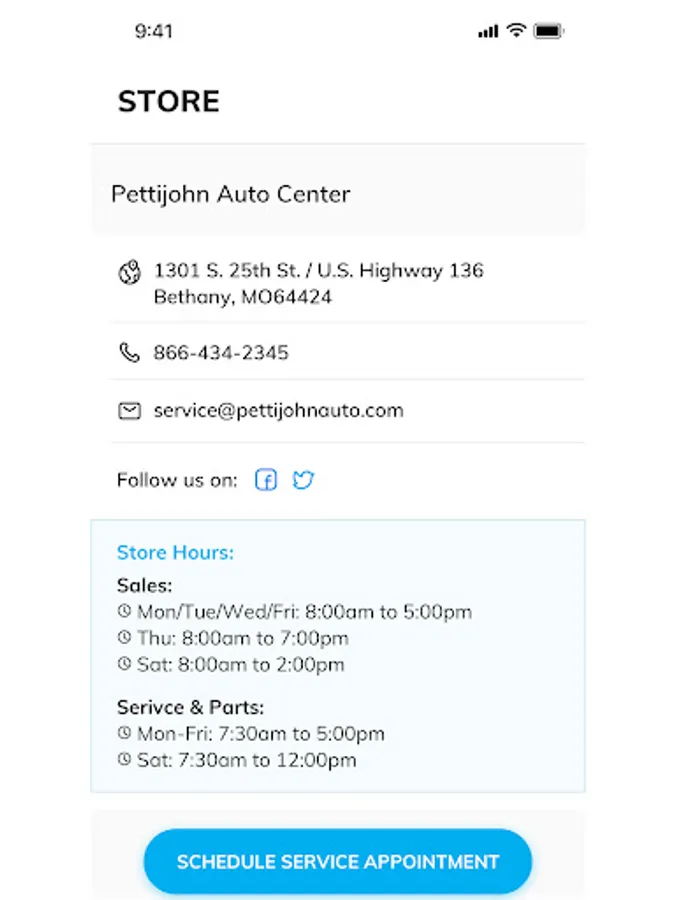Tap the Serivce & Parts section label
Image resolution: width=675 pixels, height=900 pixels.
(190, 707)
